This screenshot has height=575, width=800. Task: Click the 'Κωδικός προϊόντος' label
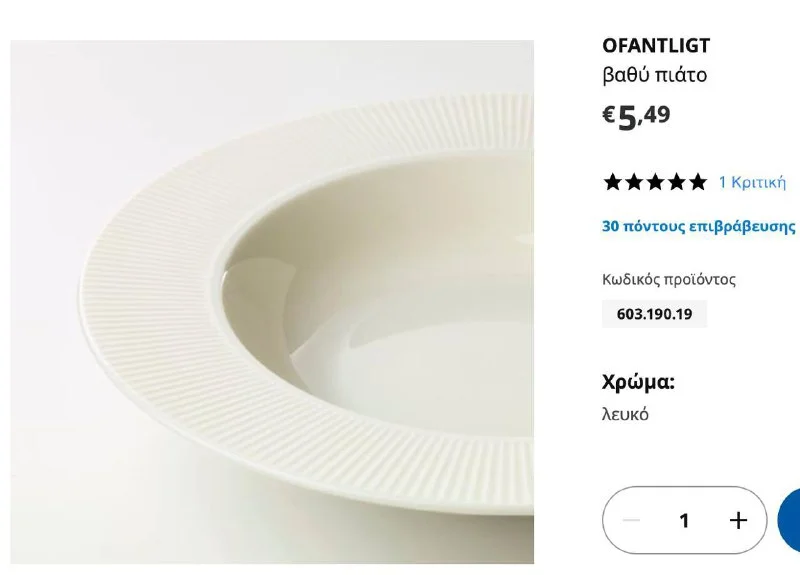click(x=669, y=280)
